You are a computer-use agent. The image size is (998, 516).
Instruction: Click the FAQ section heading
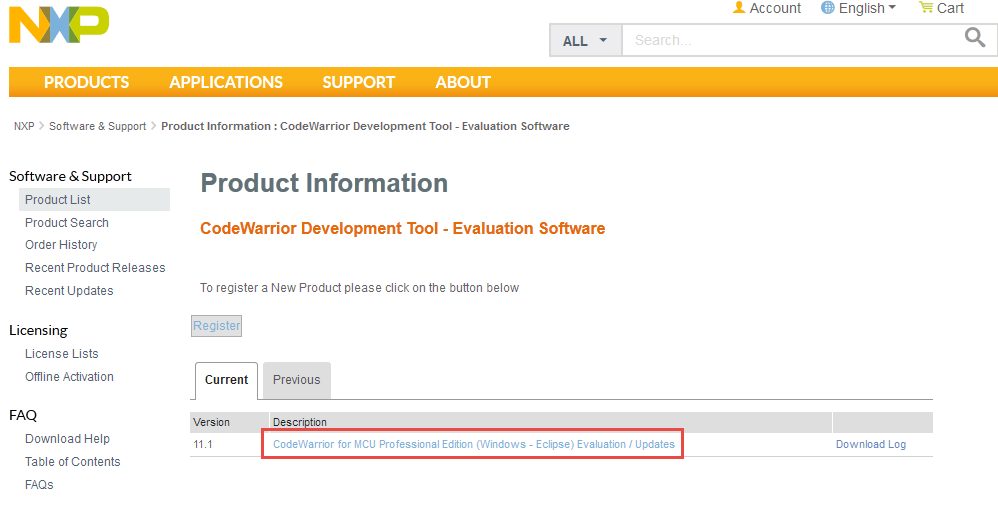pyautogui.click(x=23, y=415)
